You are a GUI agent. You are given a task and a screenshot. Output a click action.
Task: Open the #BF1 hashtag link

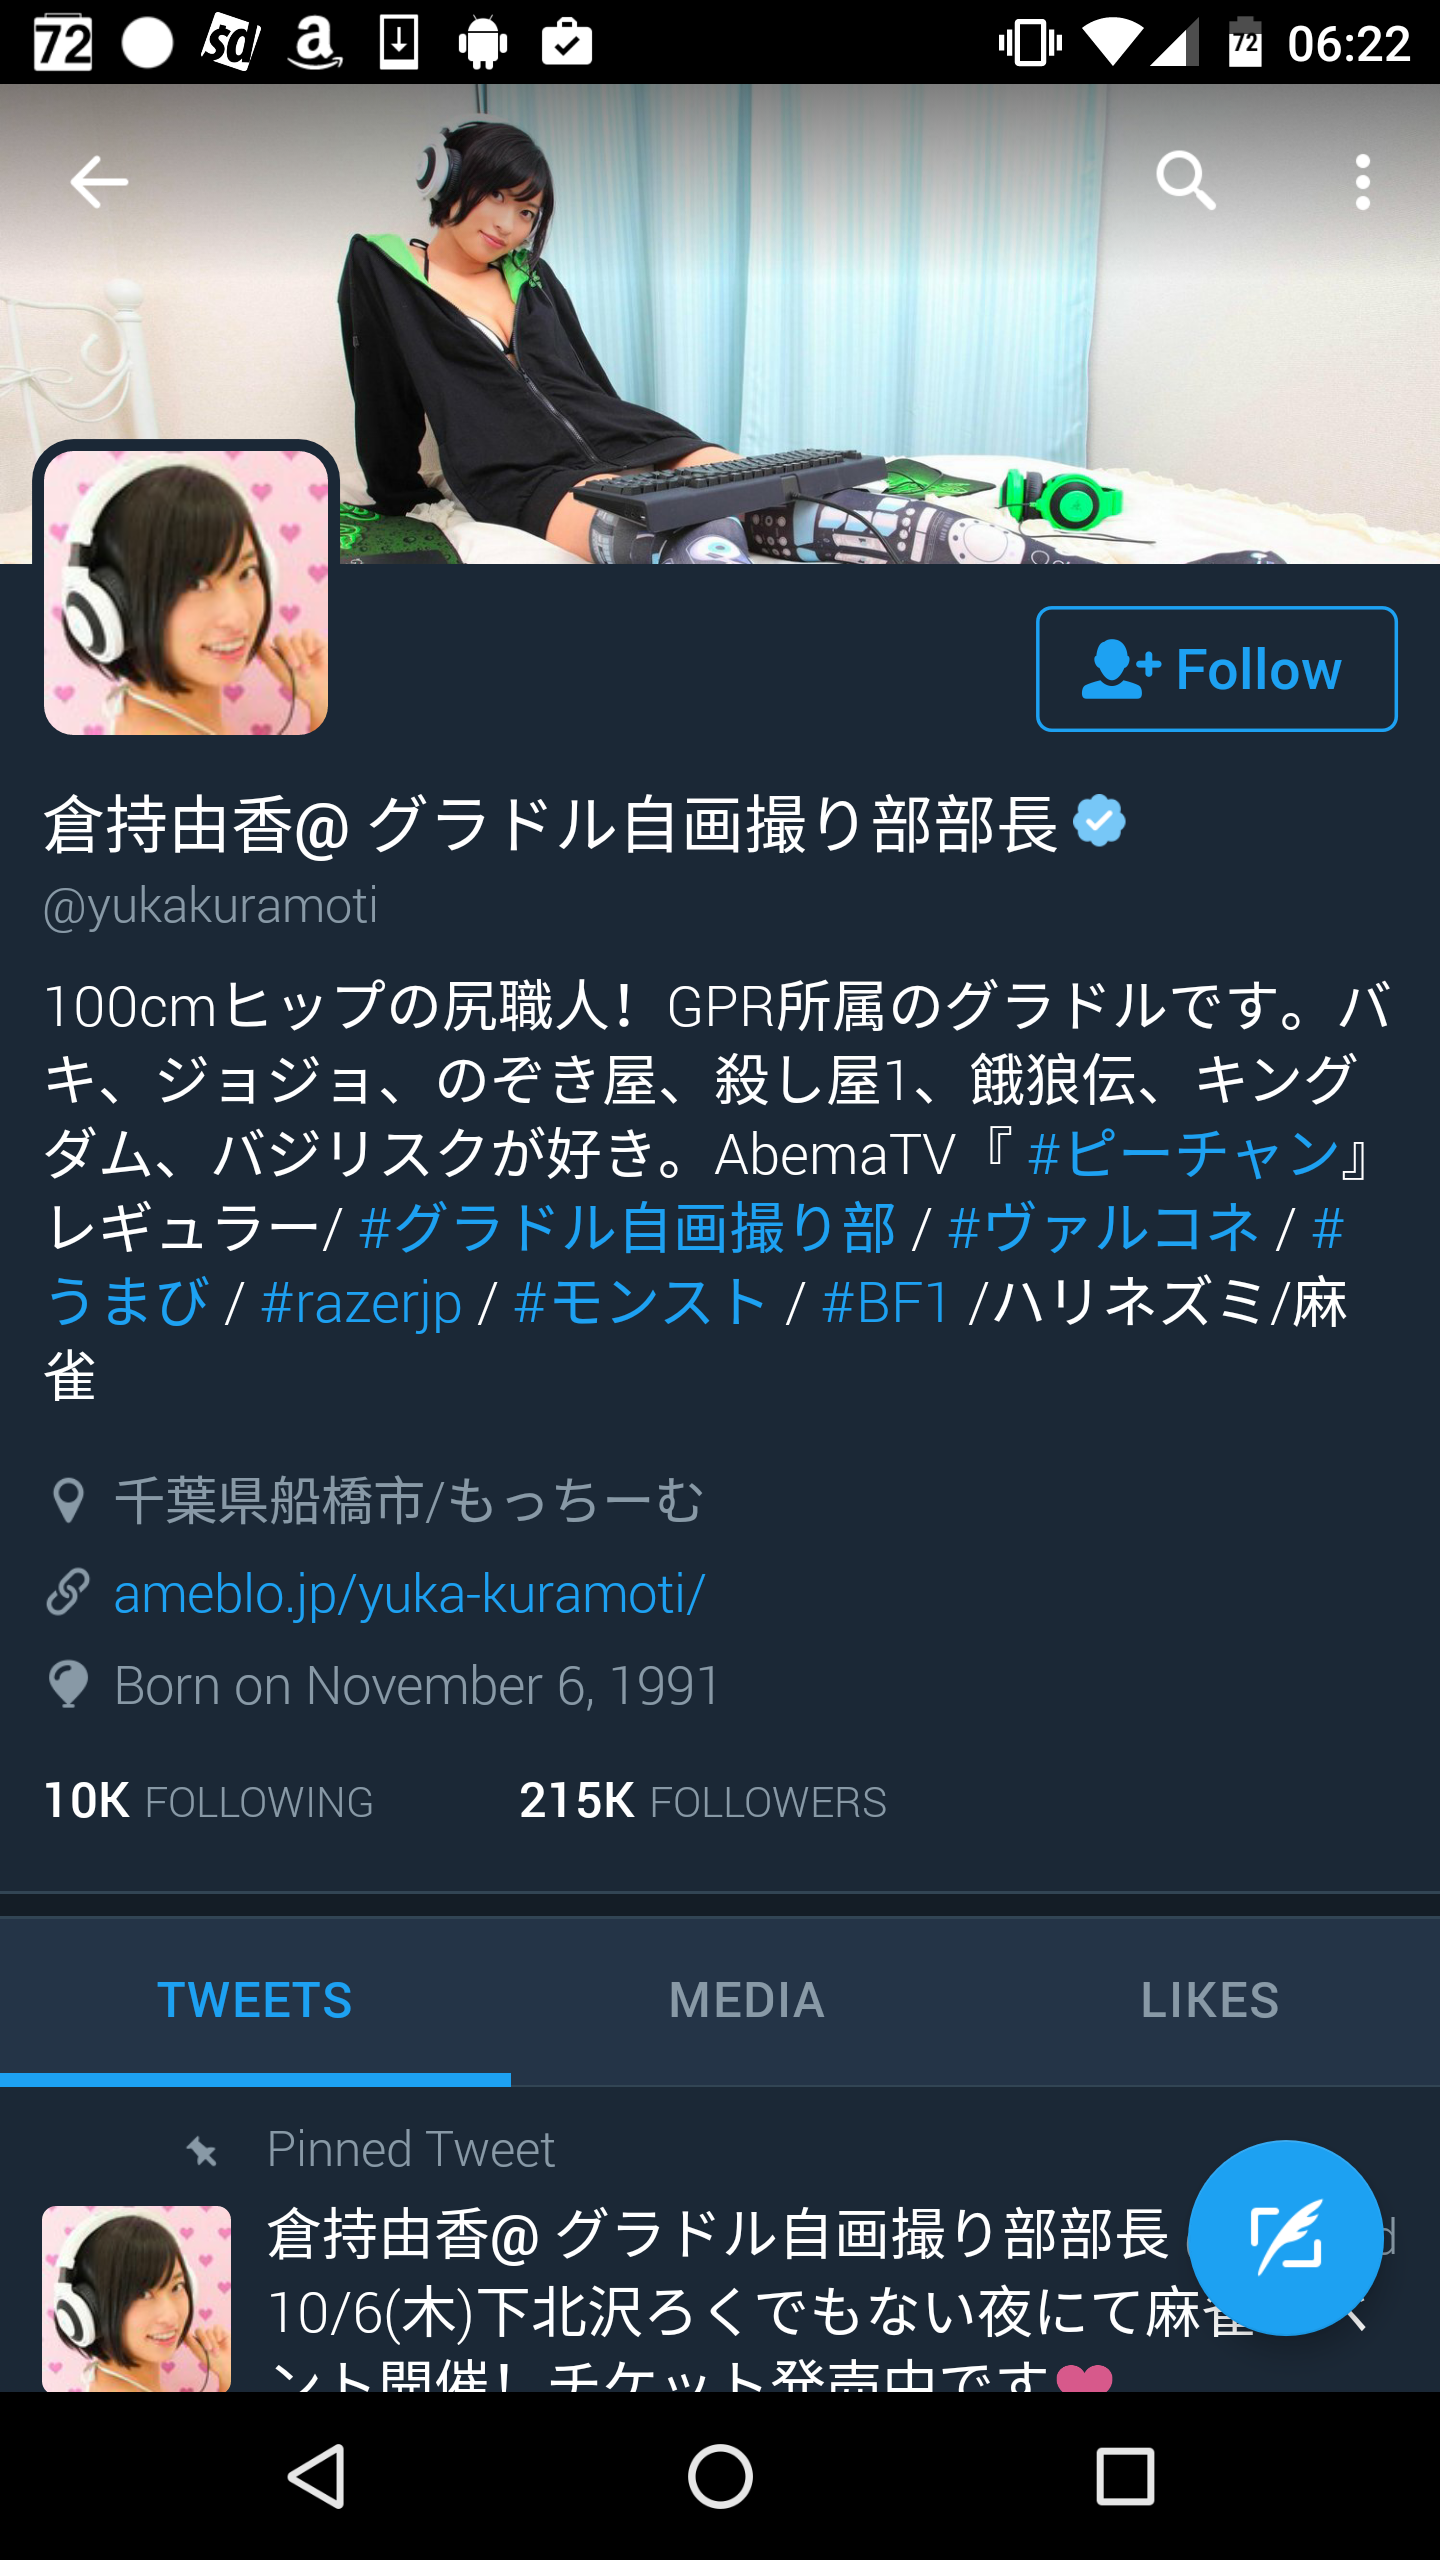click(x=886, y=1303)
